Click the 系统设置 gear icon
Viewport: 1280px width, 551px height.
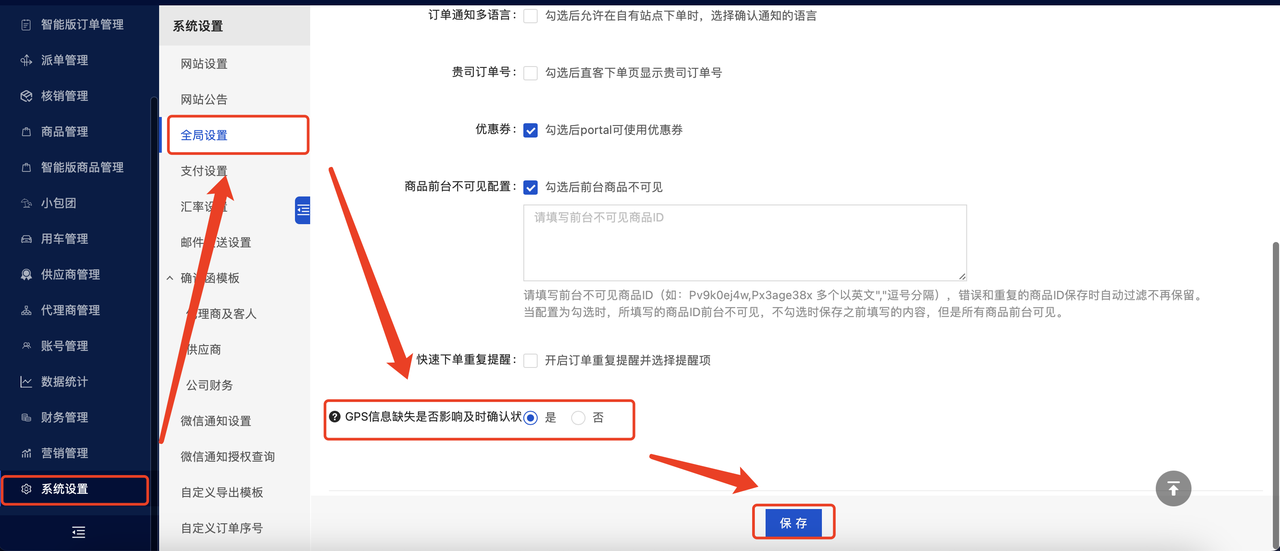click(x=27, y=489)
